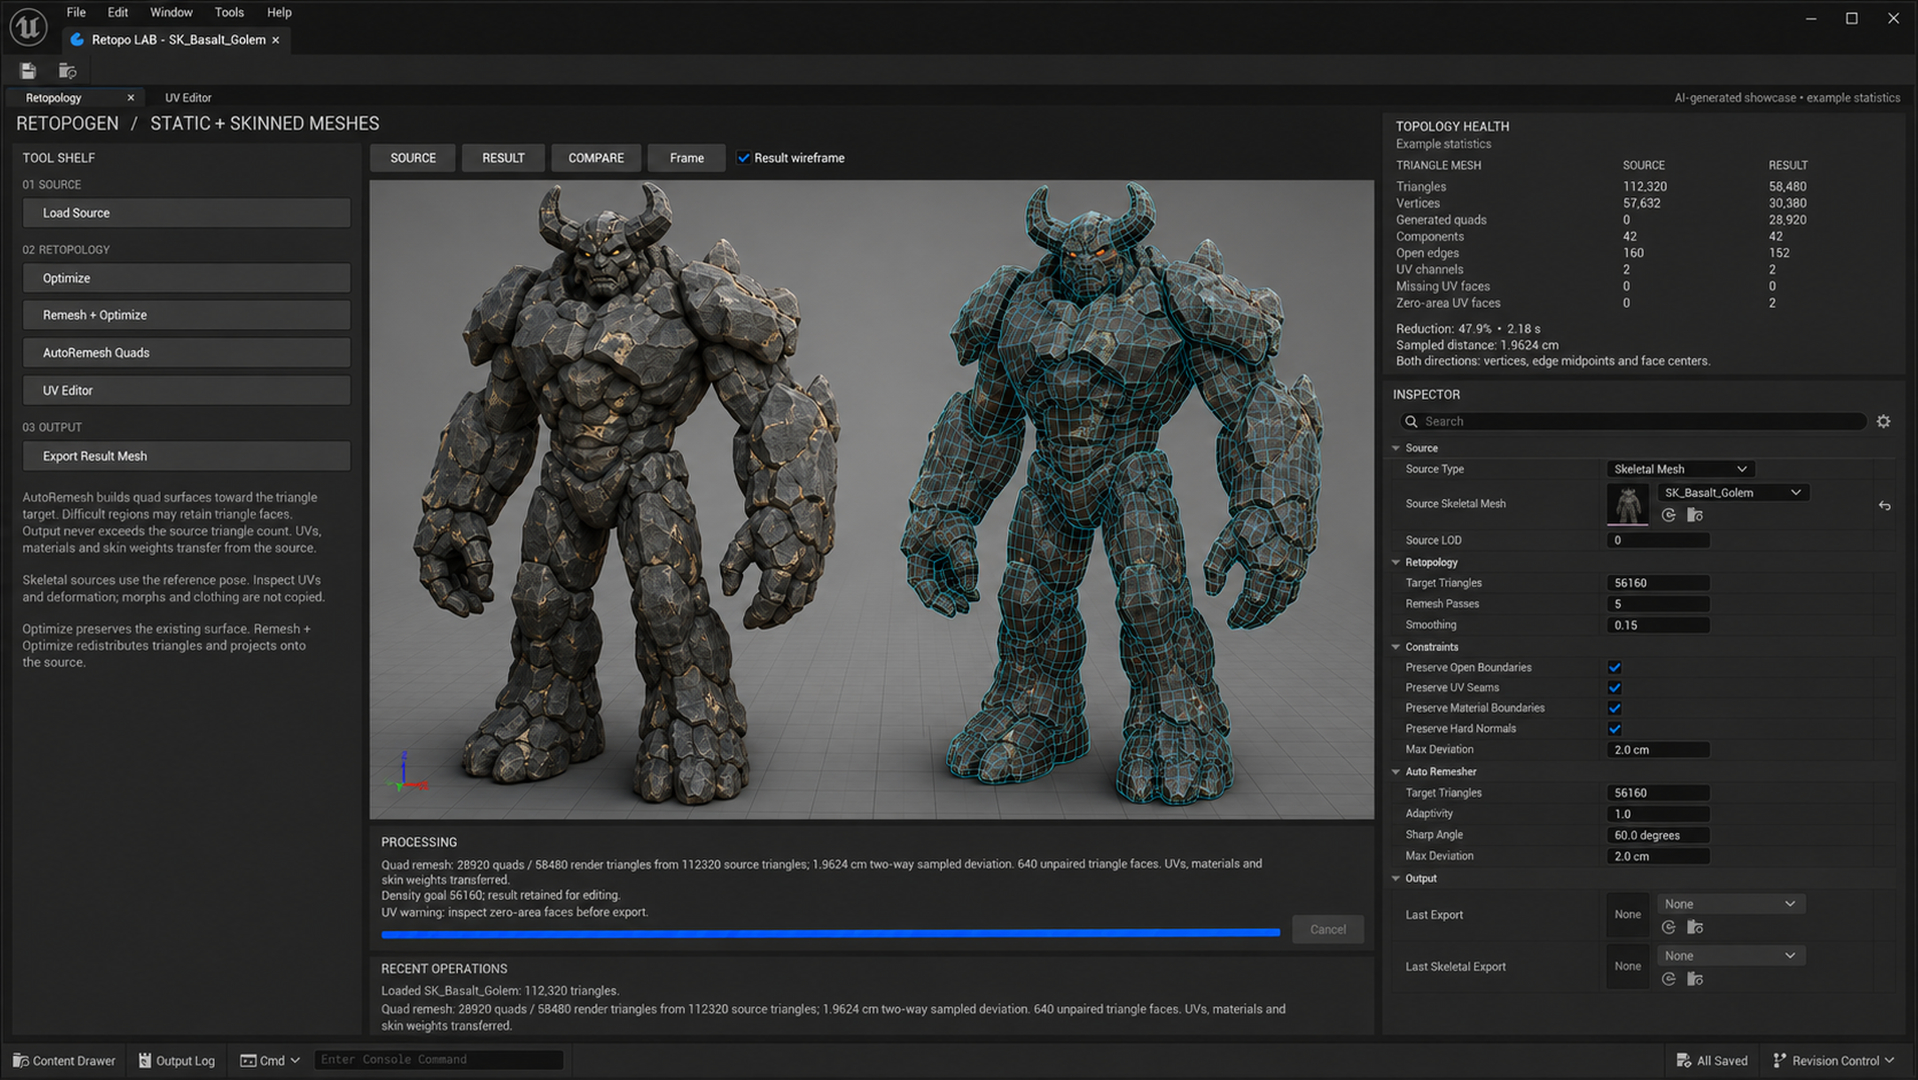
Task: Collapse the Output section in Inspector
Action: [x=1396, y=879]
